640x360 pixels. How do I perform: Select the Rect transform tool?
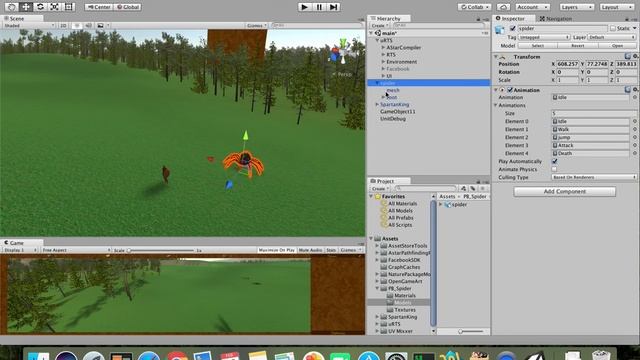click(x=69, y=7)
